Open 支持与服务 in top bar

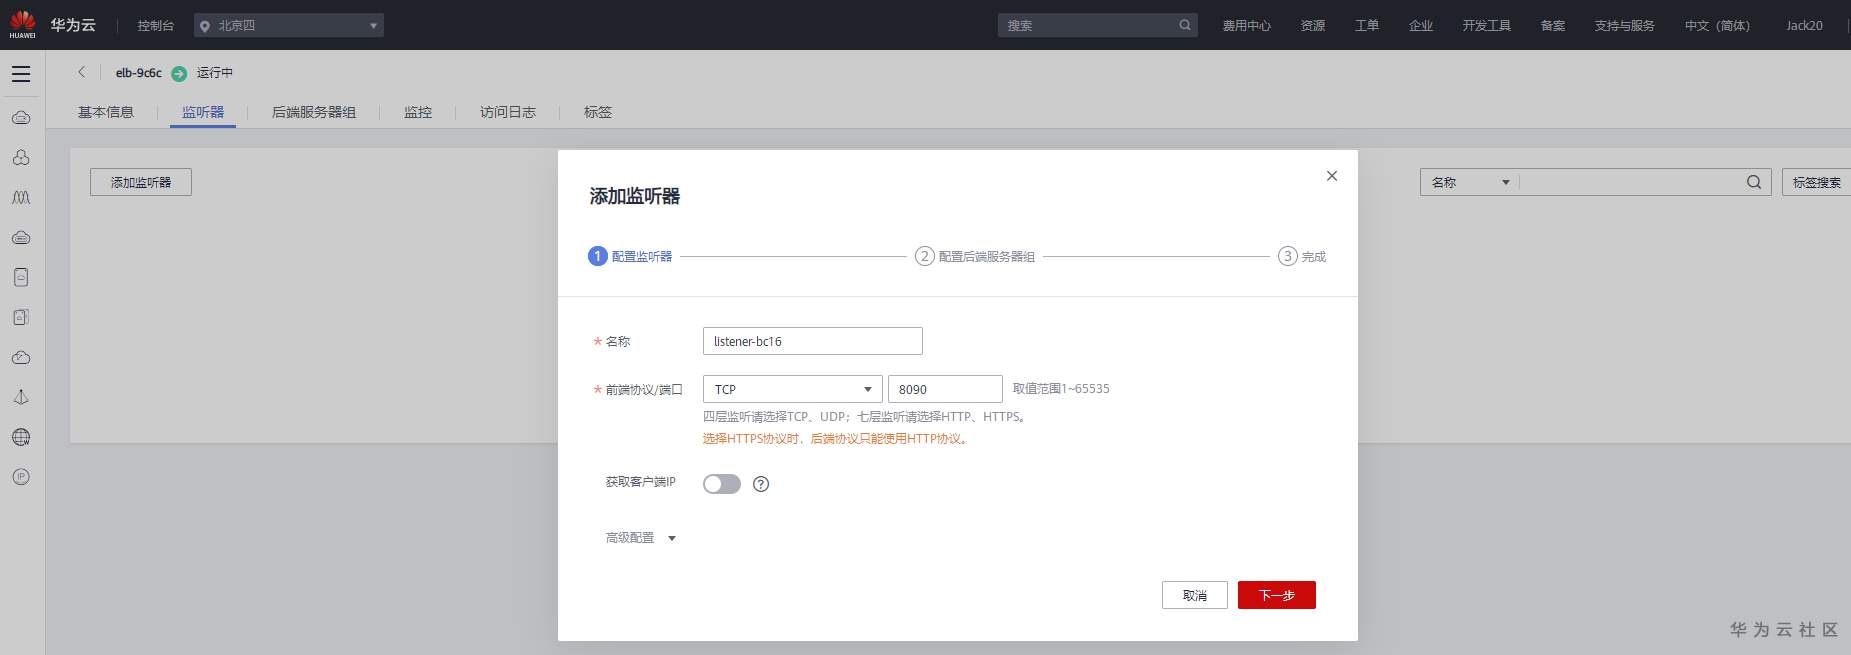point(1625,25)
